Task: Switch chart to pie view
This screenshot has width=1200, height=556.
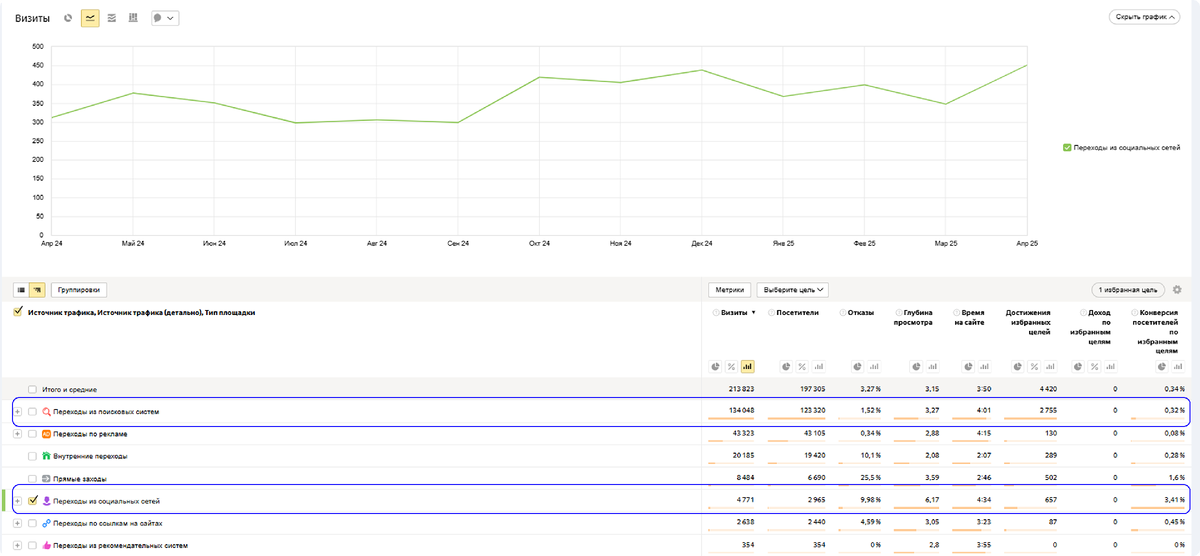Action: coord(68,18)
